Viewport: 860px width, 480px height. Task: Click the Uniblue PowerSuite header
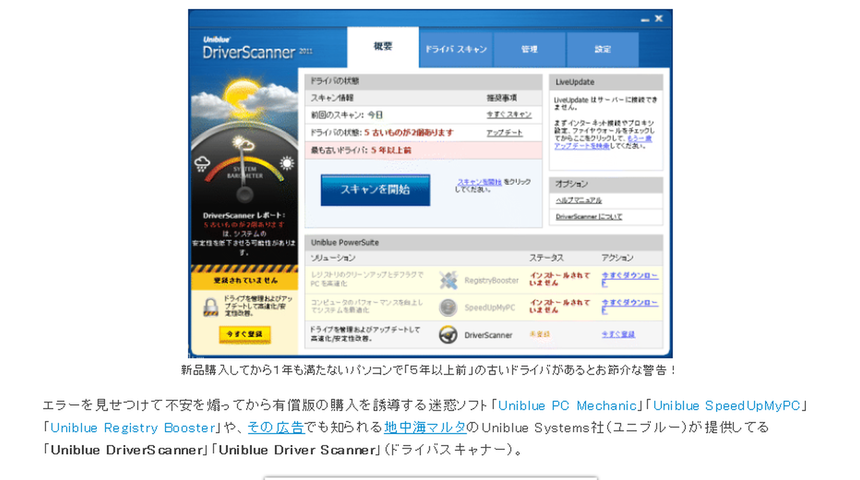(484, 242)
